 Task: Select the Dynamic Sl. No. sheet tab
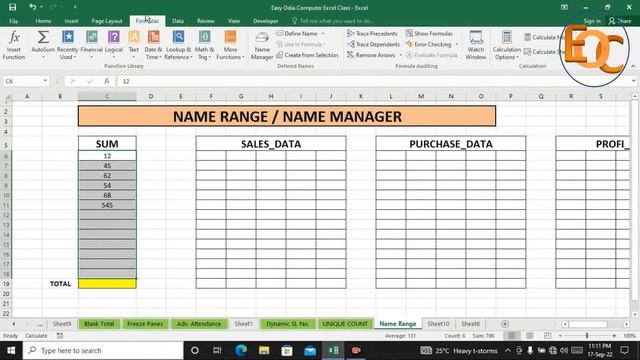click(287, 324)
